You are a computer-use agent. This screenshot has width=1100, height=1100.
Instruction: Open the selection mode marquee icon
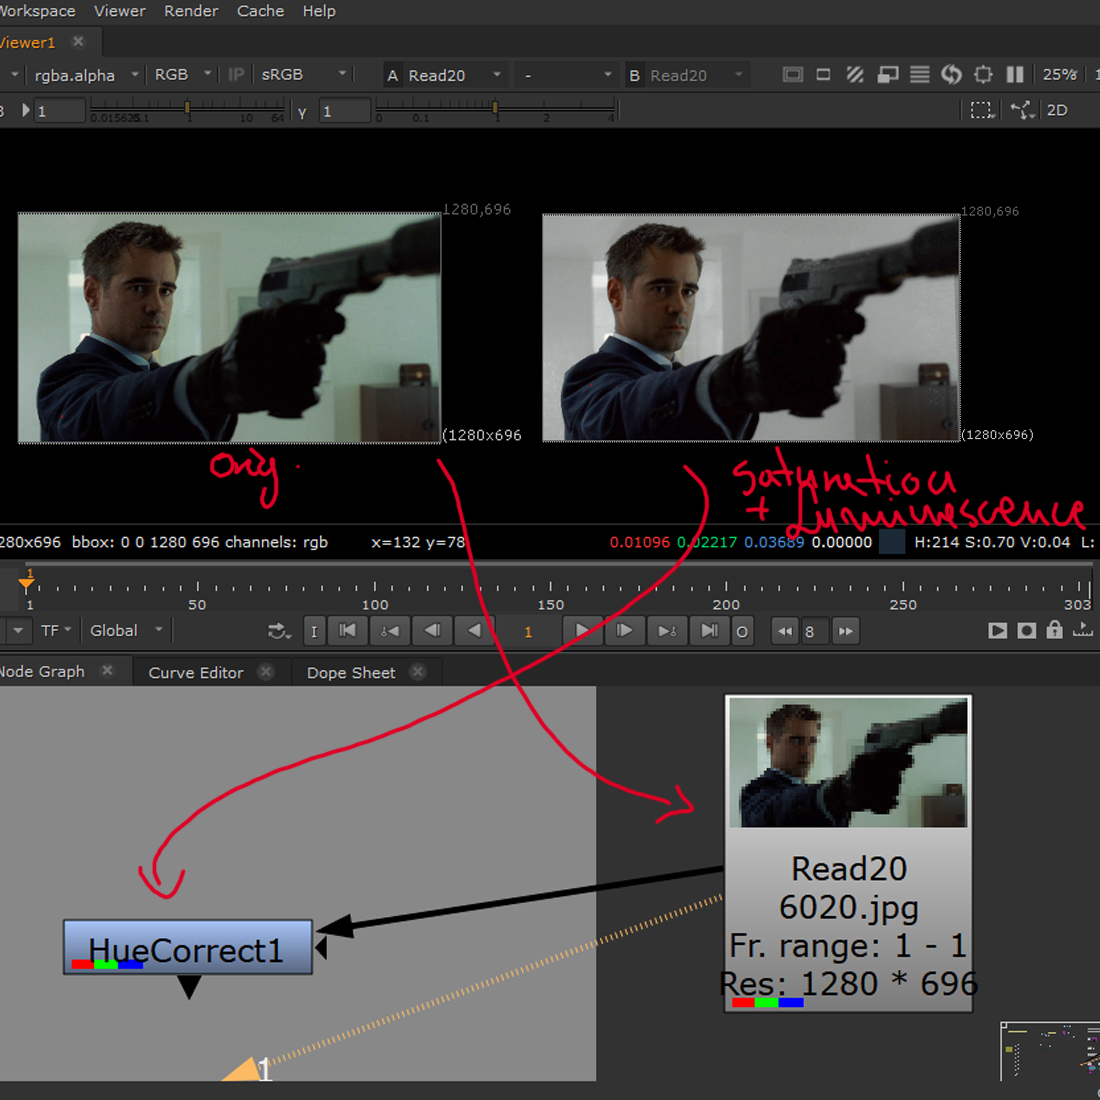pyautogui.click(x=981, y=110)
